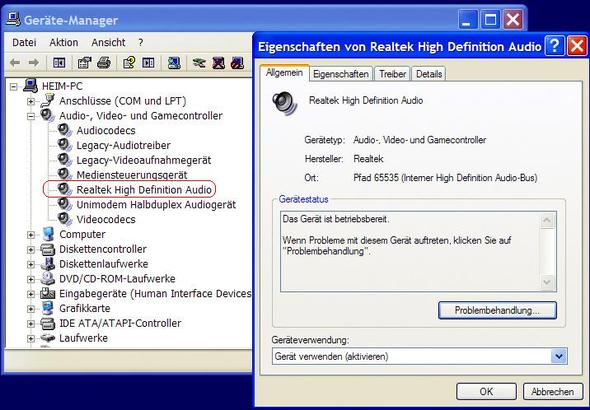
Task: Click the IDE ATA/ATAPI-Controller icon
Action: [x=48, y=323]
